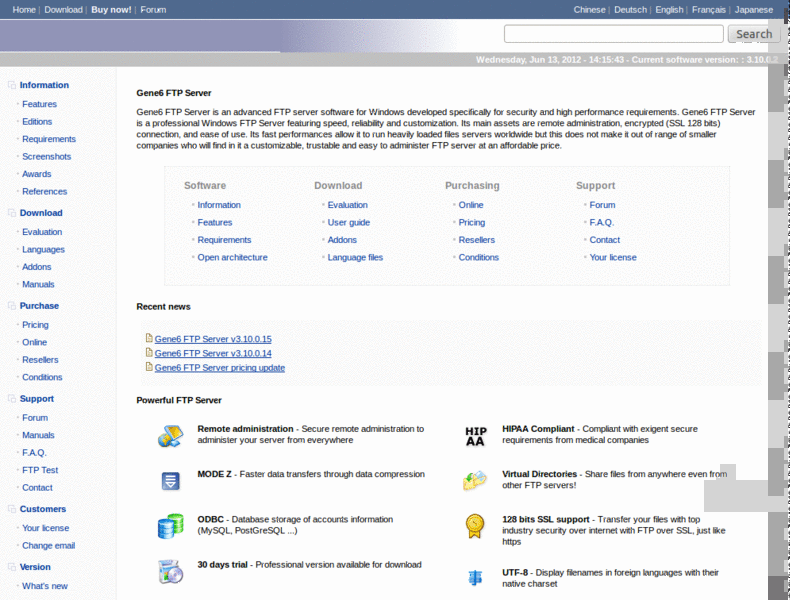This screenshot has height=600, width=800.
Task: Open Screenshots in the left sidebar
Action: (46, 157)
